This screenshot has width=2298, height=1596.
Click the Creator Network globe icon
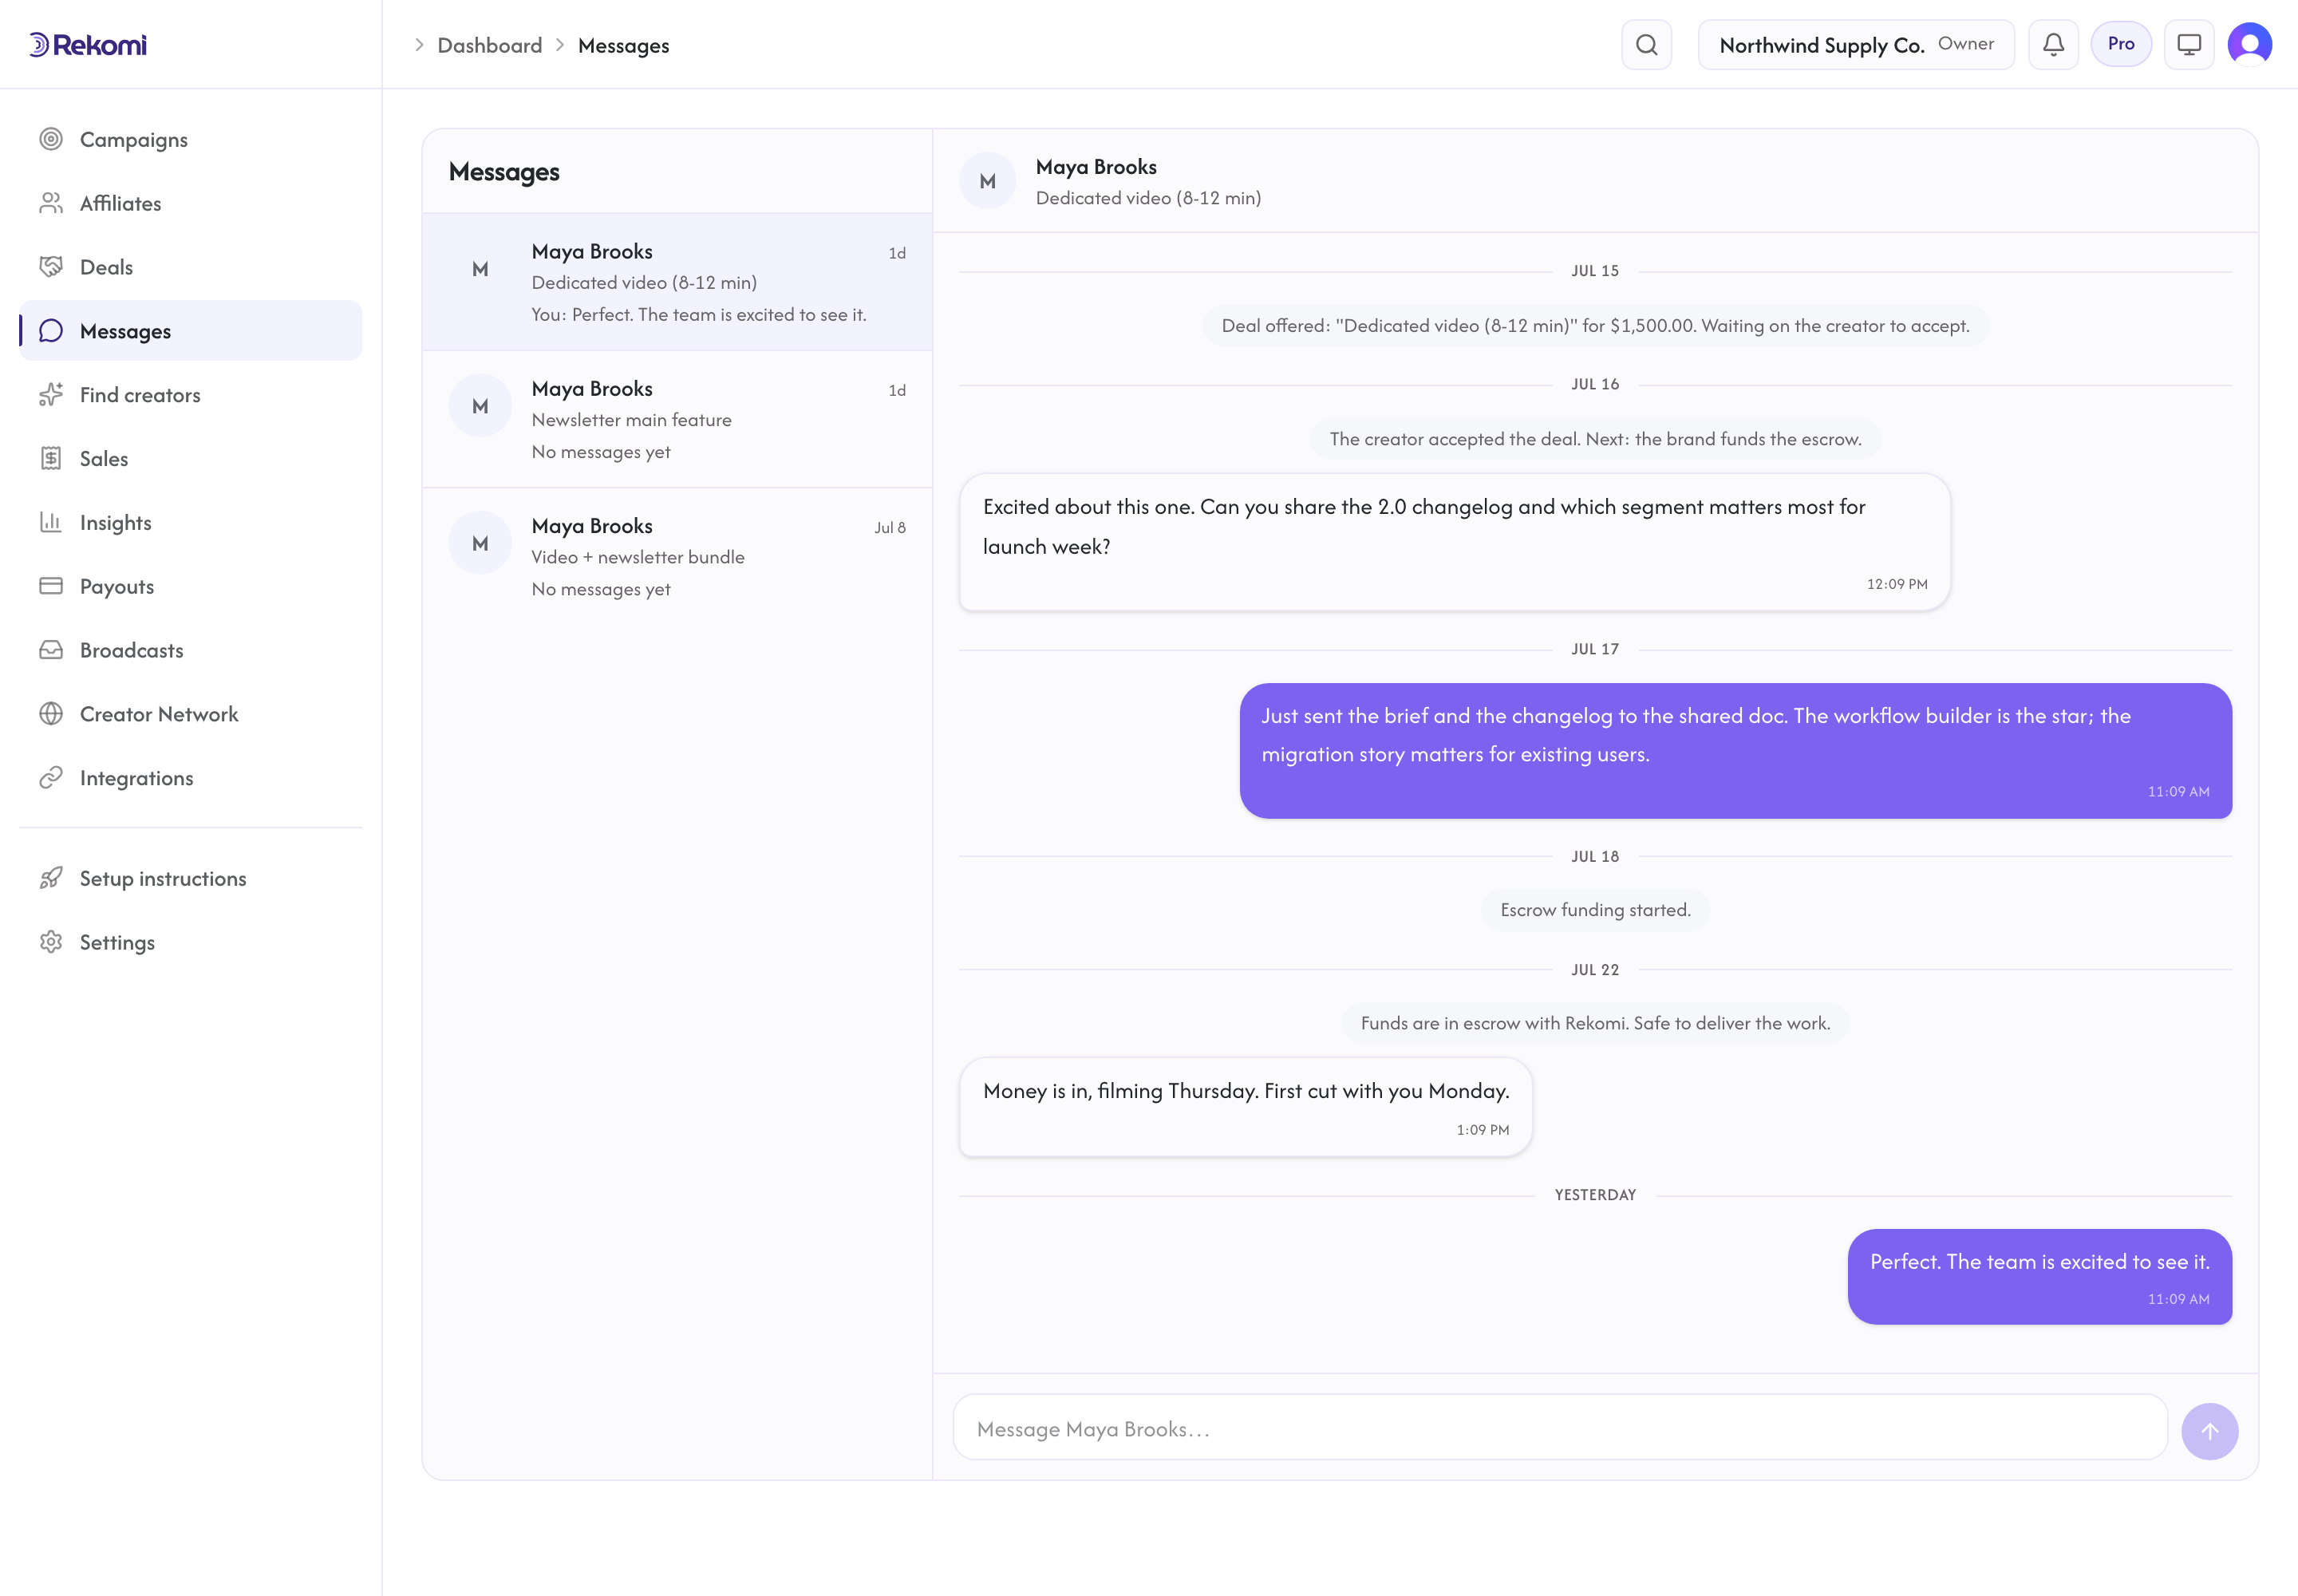coord(51,714)
